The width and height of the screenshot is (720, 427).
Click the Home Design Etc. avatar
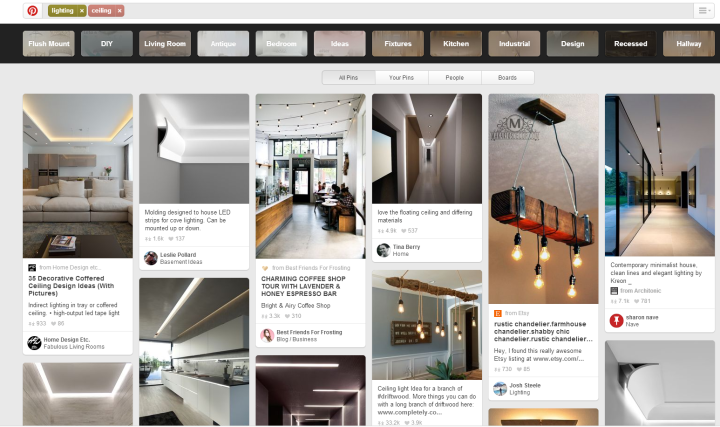coord(33,343)
